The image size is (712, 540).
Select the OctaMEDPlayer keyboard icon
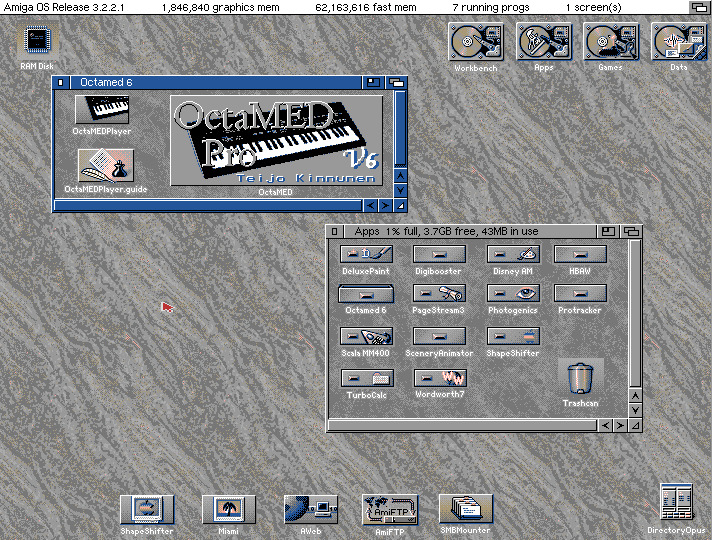[102, 109]
